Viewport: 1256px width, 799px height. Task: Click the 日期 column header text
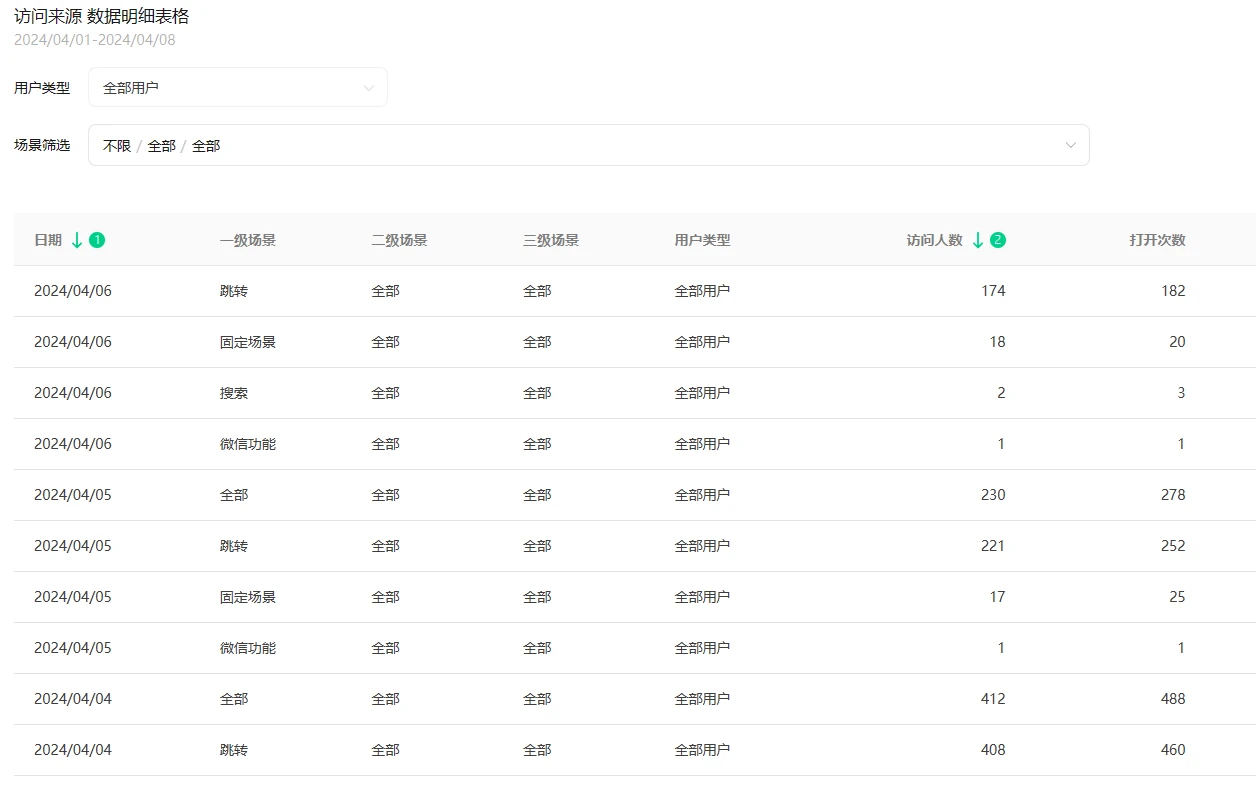(x=48, y=240)
